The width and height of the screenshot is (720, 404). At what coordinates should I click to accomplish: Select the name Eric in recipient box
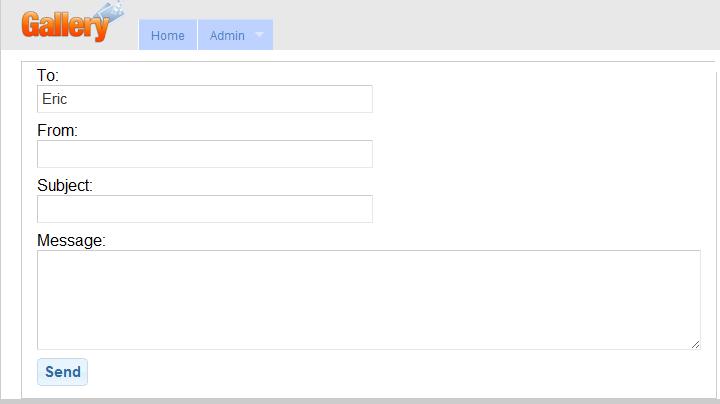[x=55, y=99]
